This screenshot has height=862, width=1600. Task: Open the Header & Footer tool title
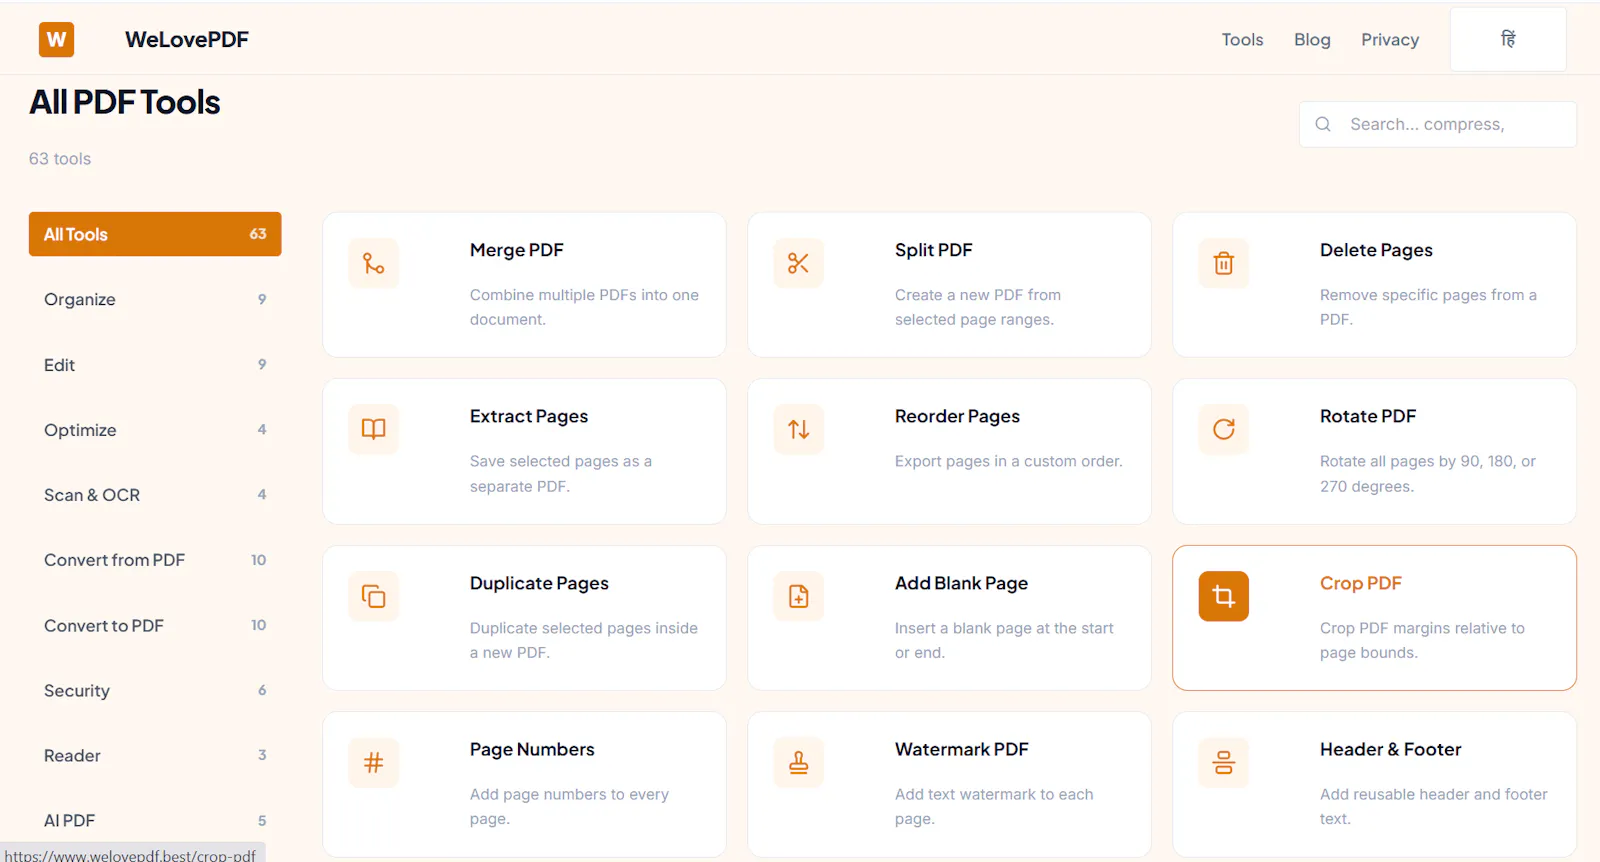1390,749
